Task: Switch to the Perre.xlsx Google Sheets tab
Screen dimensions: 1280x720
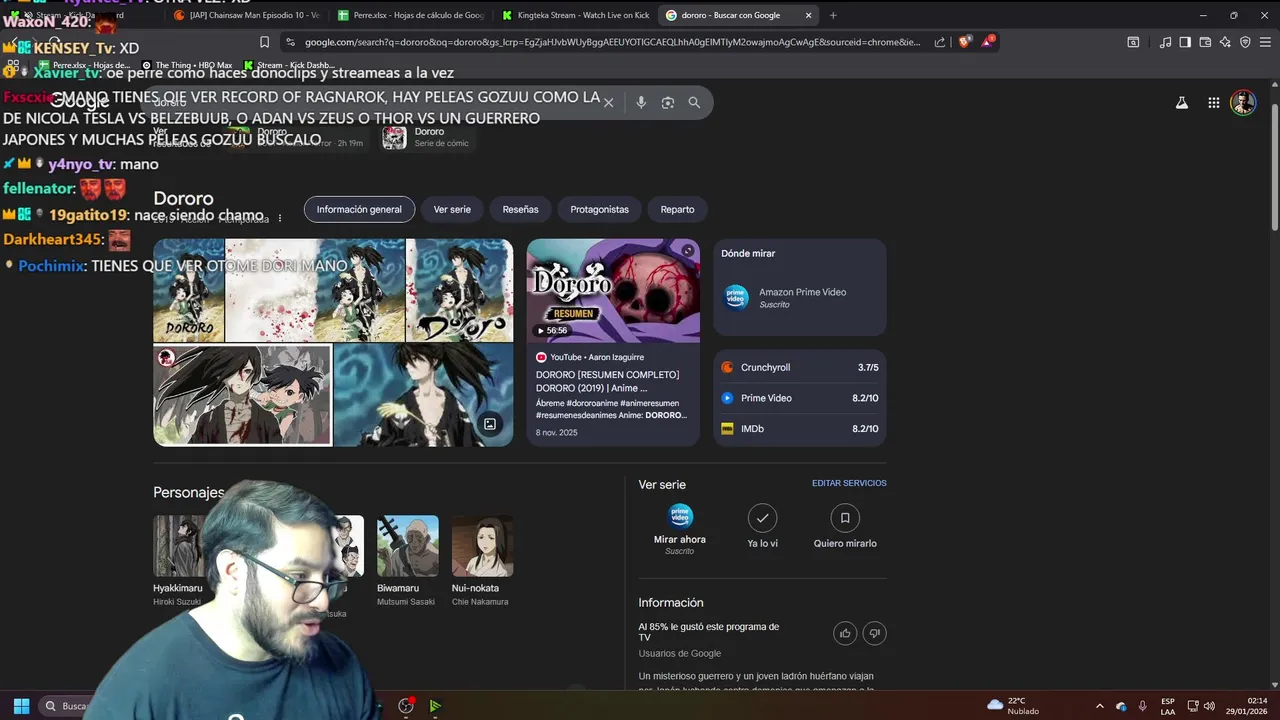Action: 411,15
